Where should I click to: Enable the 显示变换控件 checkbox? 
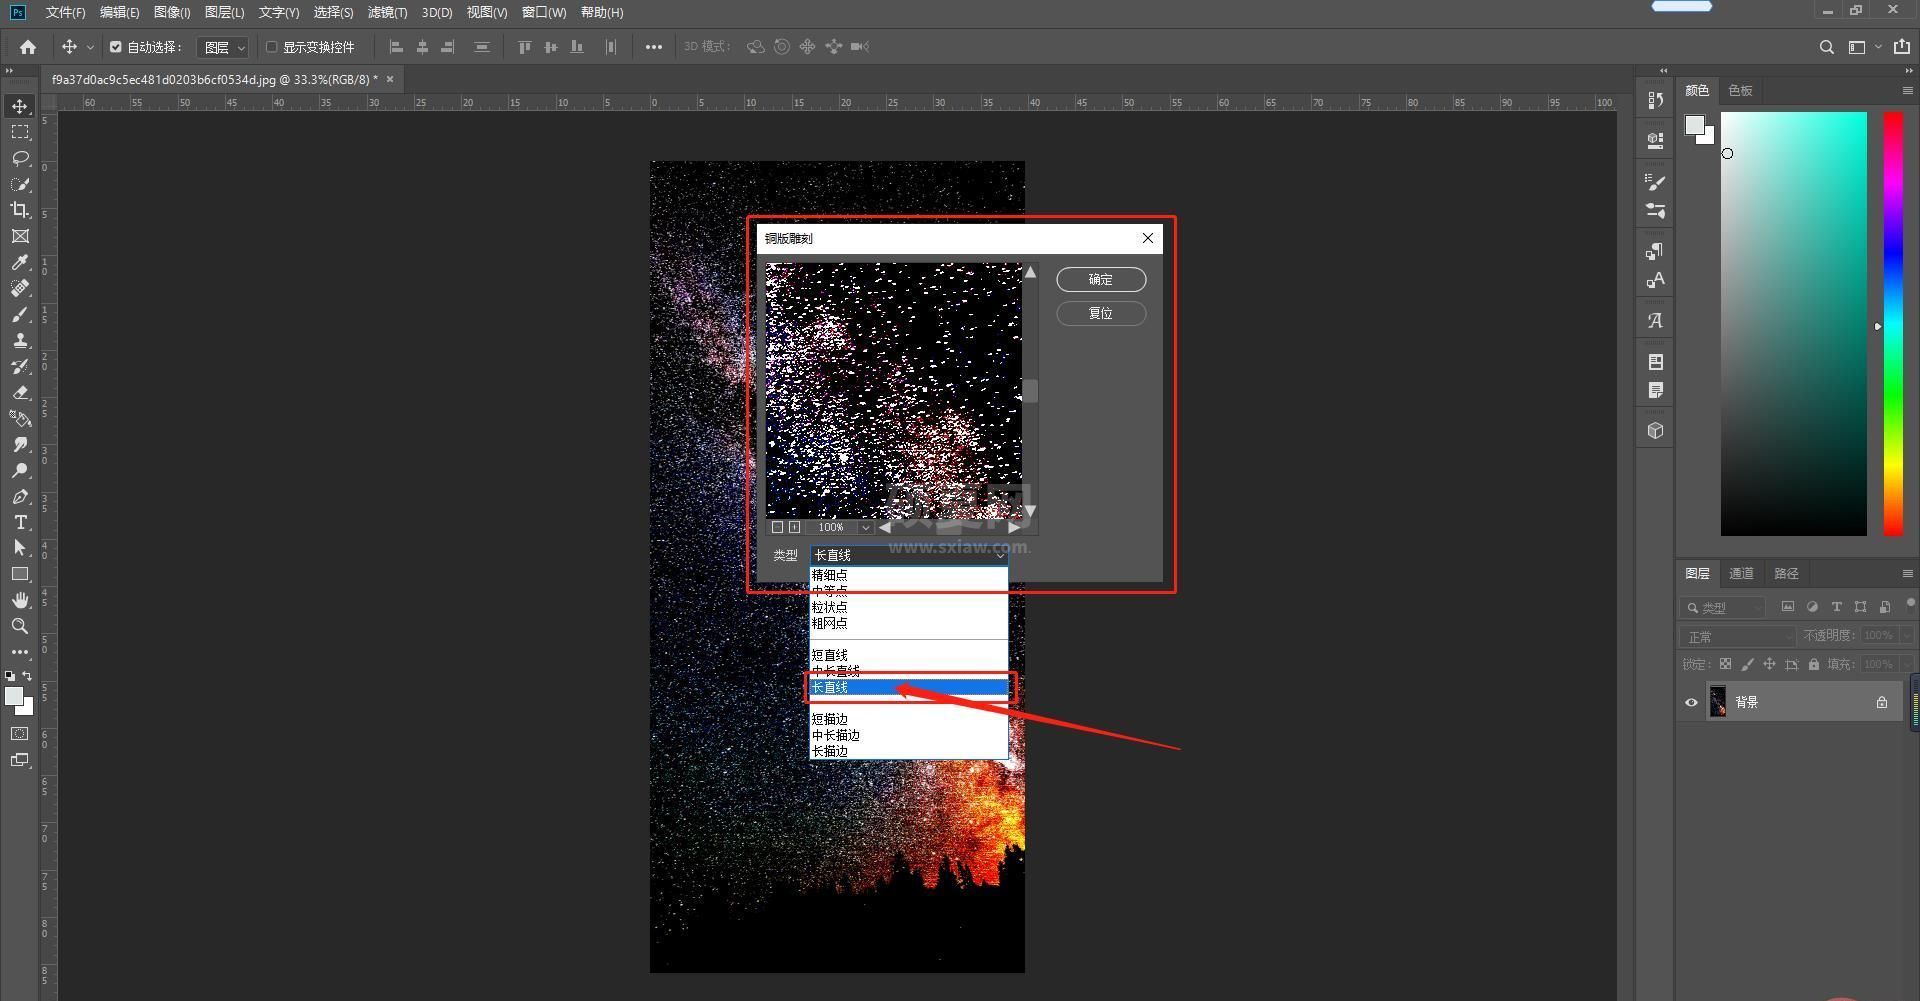271,47
